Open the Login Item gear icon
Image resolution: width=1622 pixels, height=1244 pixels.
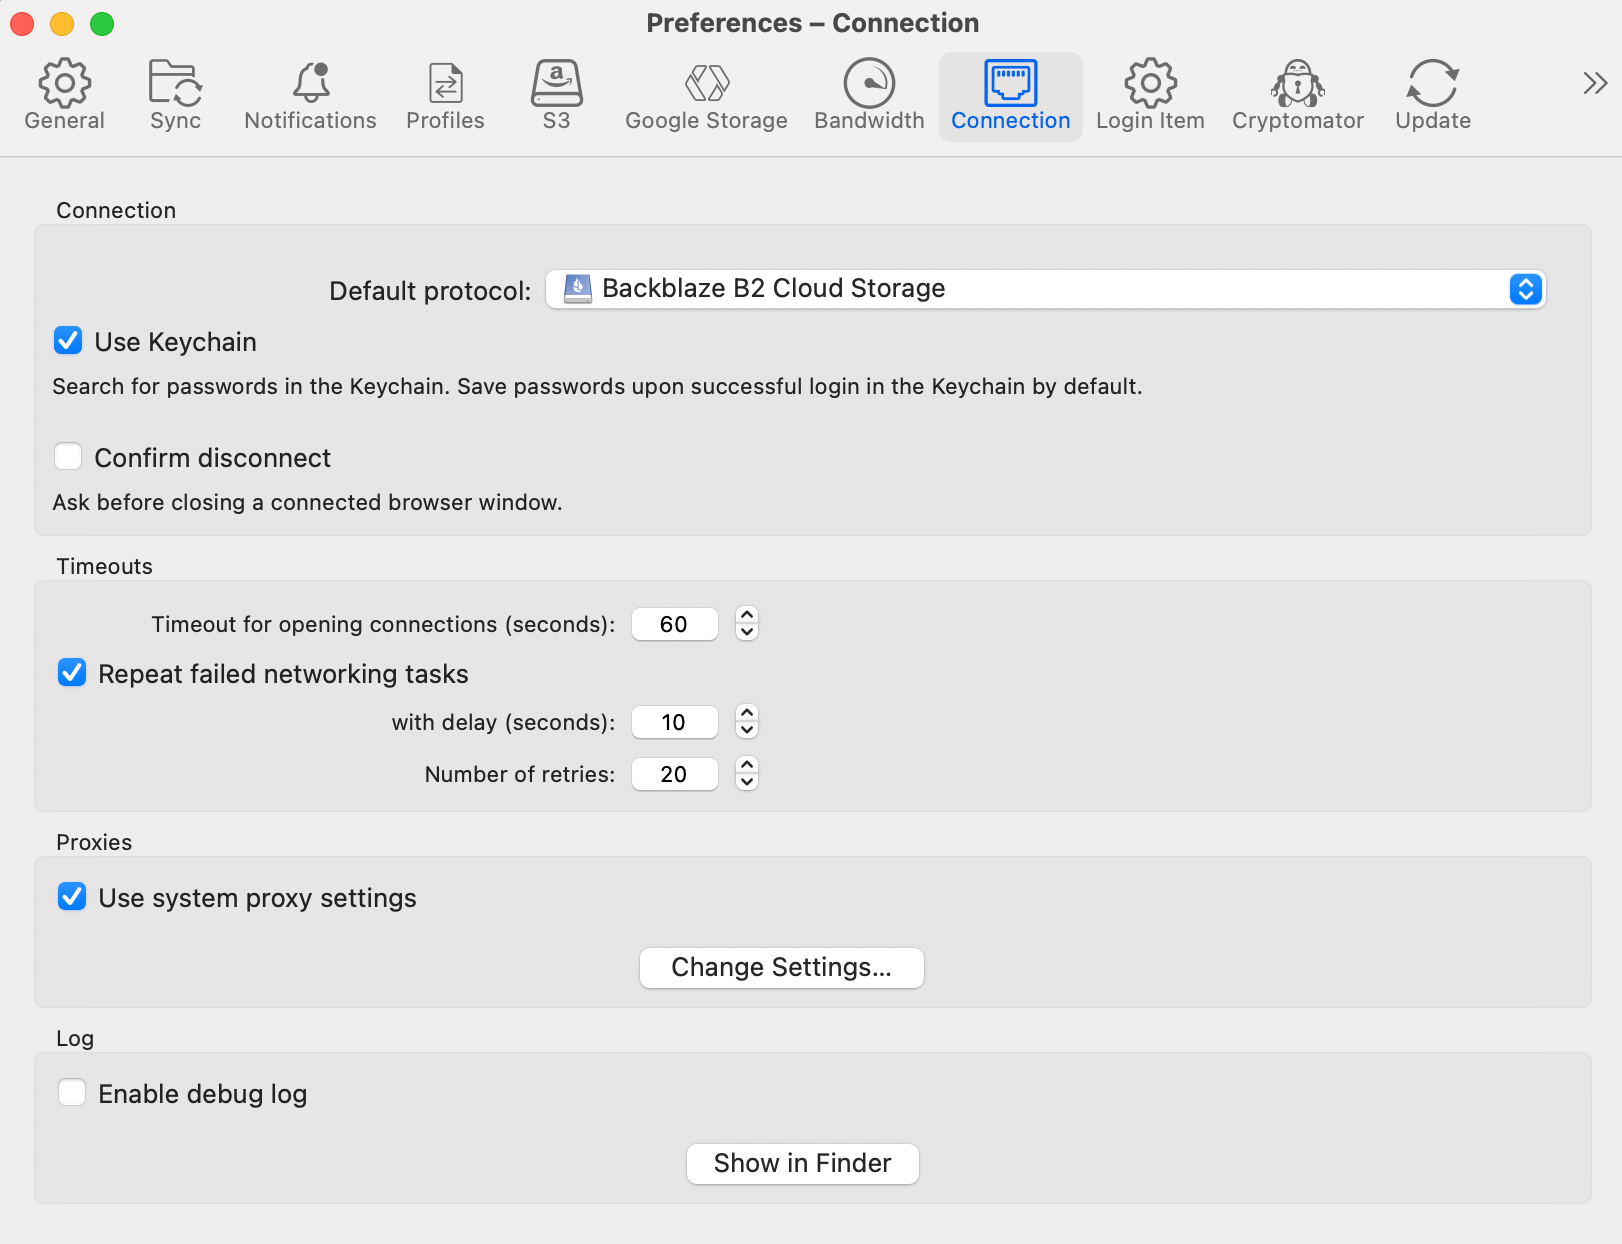click(x=1150, y=82)
